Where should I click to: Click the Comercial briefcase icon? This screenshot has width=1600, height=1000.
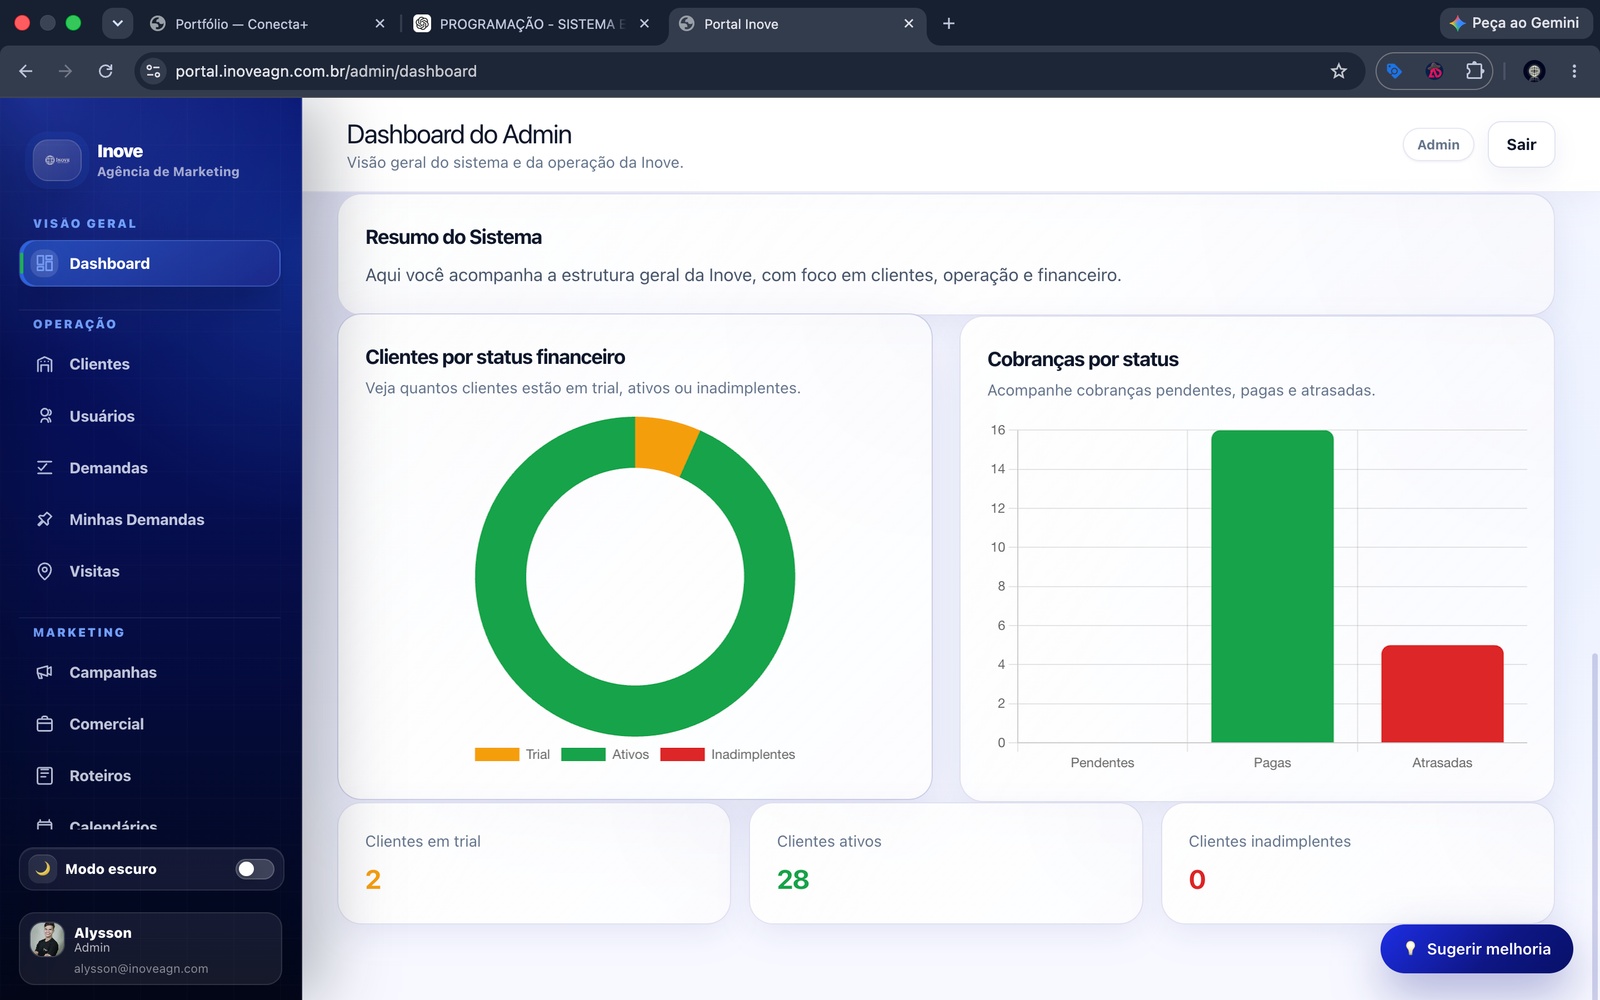click(x=45, y=724)
